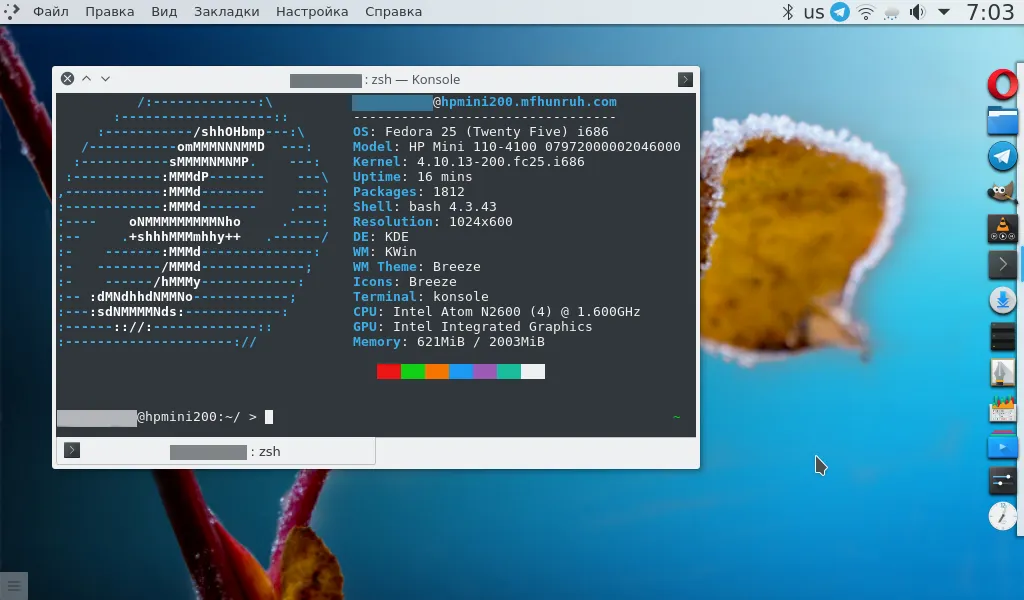Click the white color block in terminal

533,371
